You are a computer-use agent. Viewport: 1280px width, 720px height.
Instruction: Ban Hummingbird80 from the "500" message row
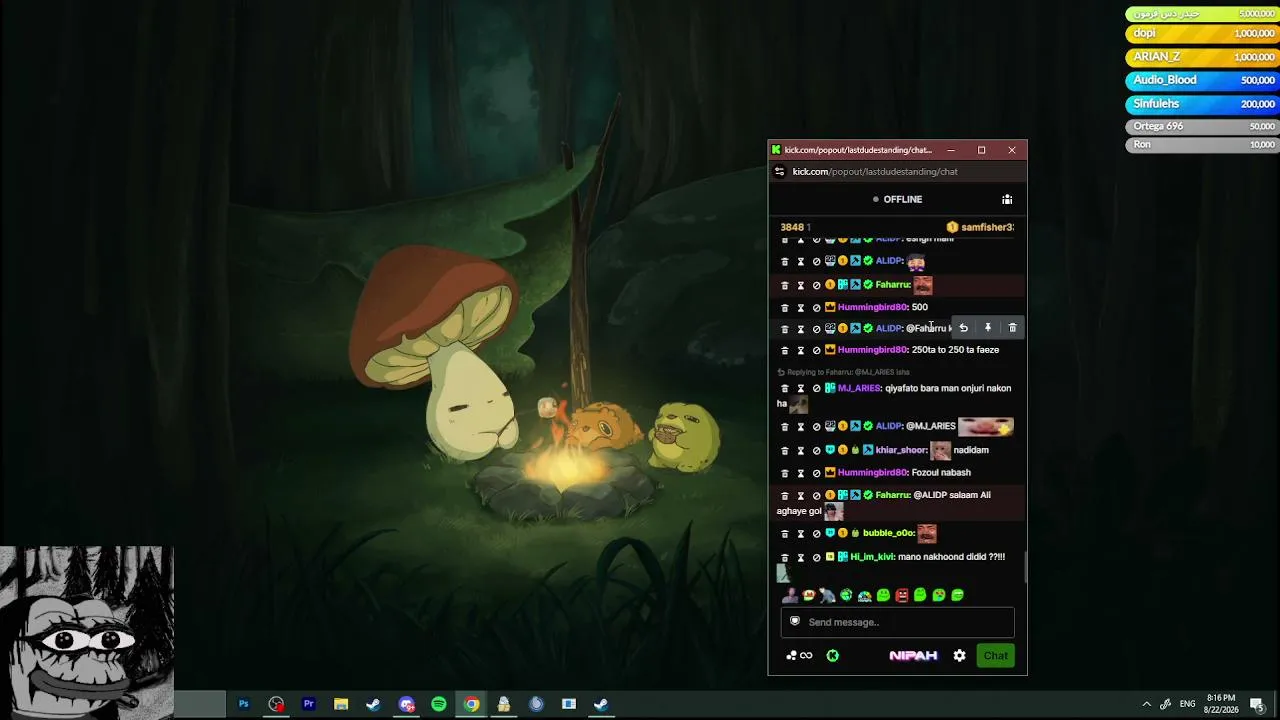[817, 308]
